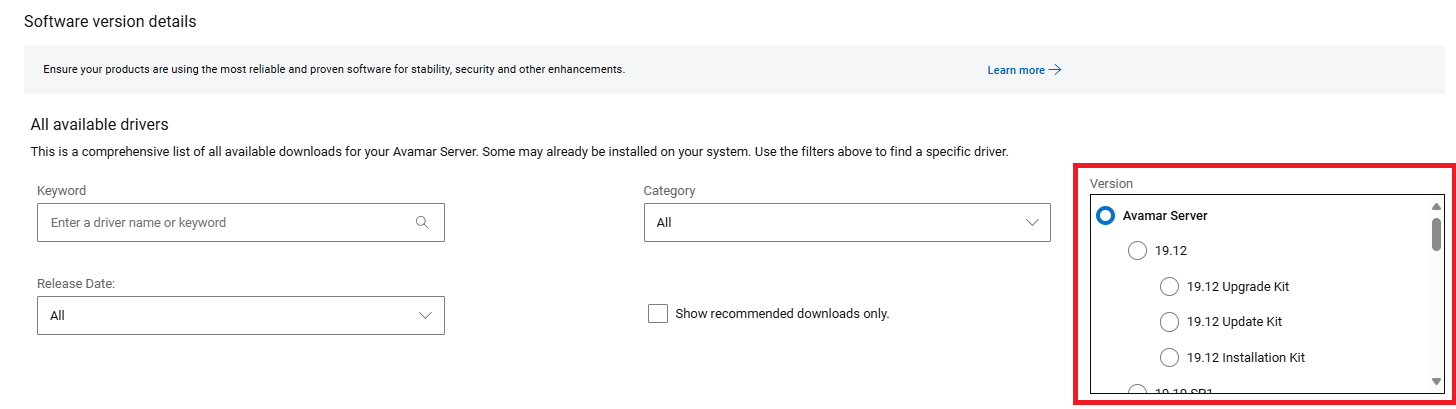This screenshot has width=1456, height=409.
Task: Click the Version list scroll-down arrow
Action: pyautogui.click(x=1436, y=381)
